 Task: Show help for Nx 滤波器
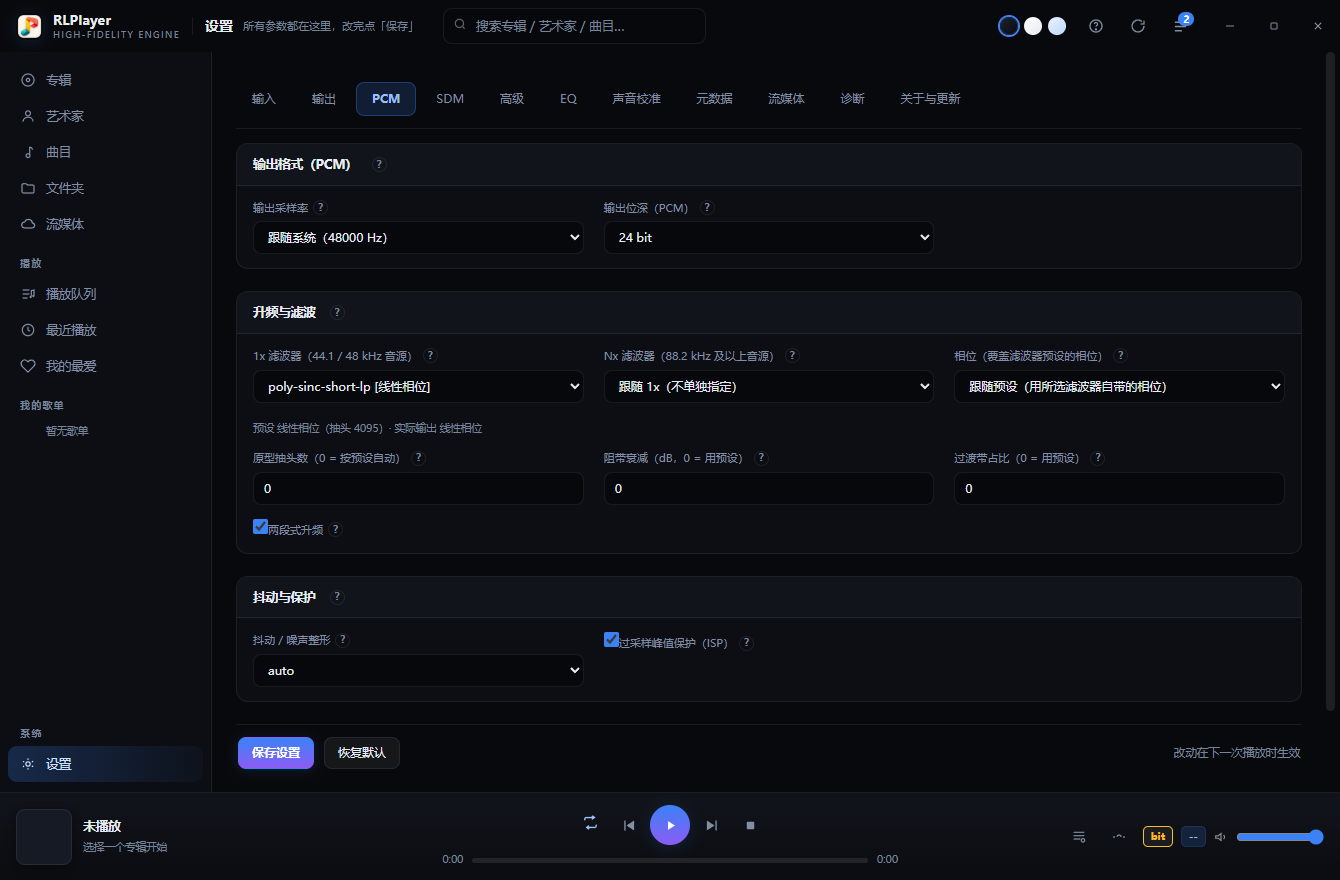coord(792,355)
